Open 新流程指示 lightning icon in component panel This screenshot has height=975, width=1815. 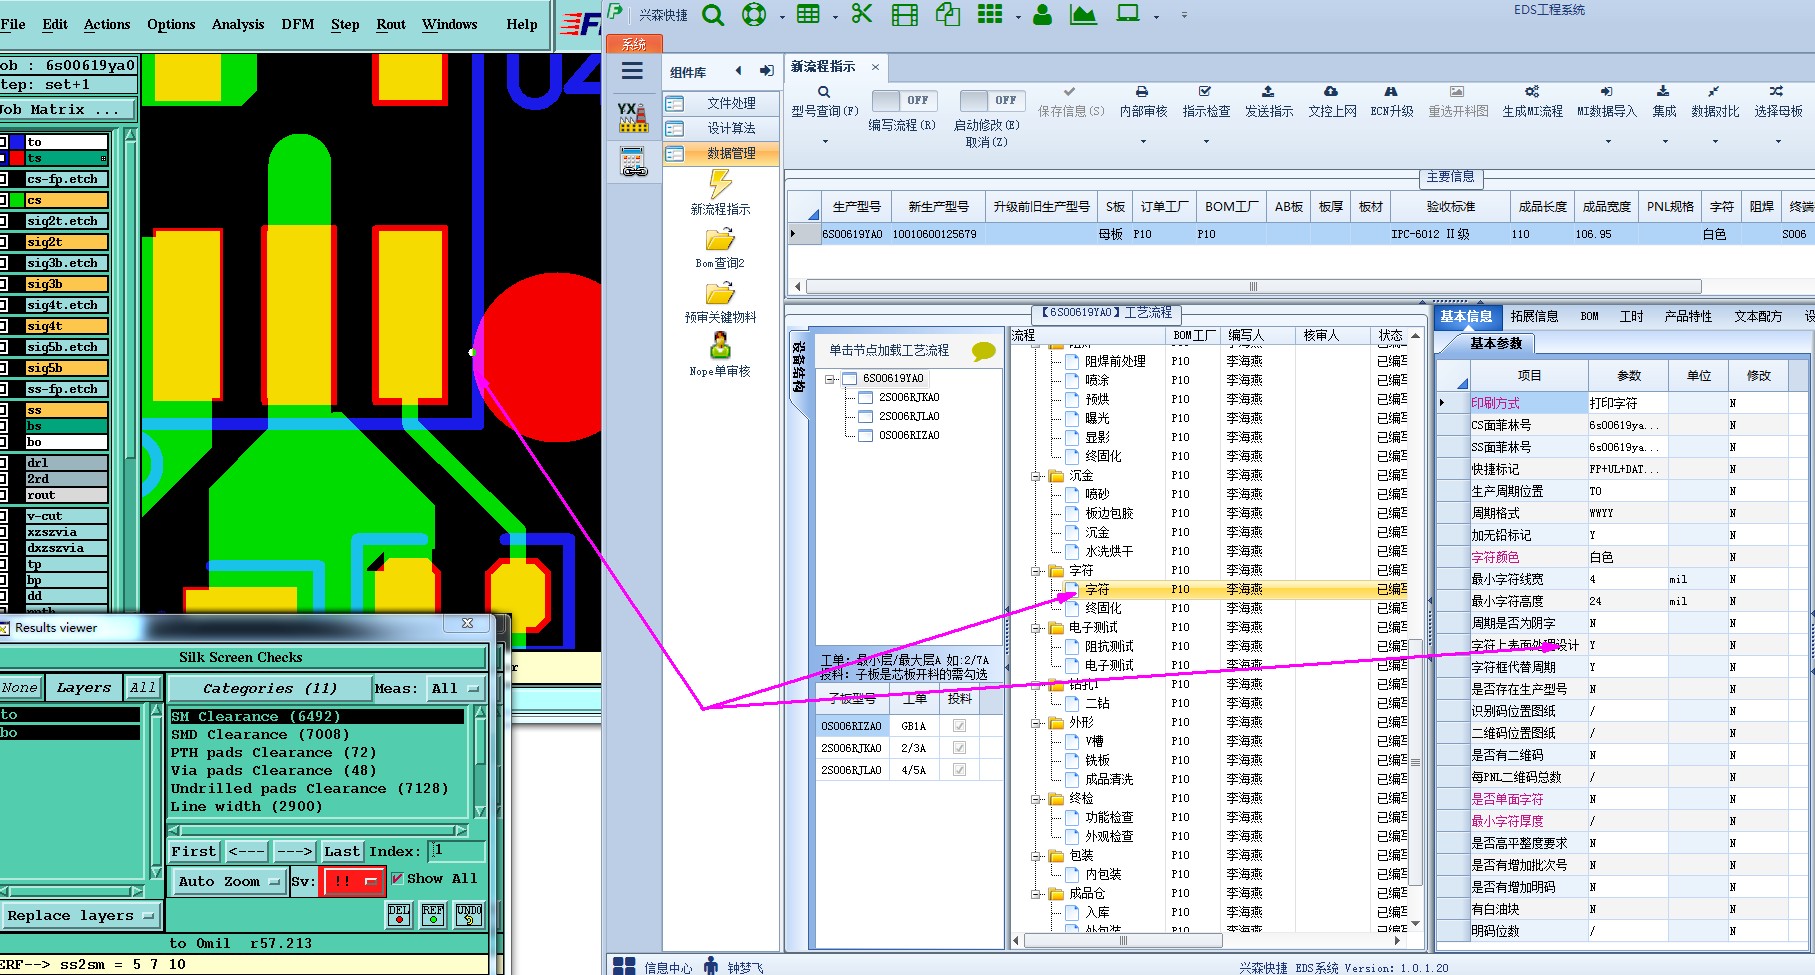(x=720, y=184)
